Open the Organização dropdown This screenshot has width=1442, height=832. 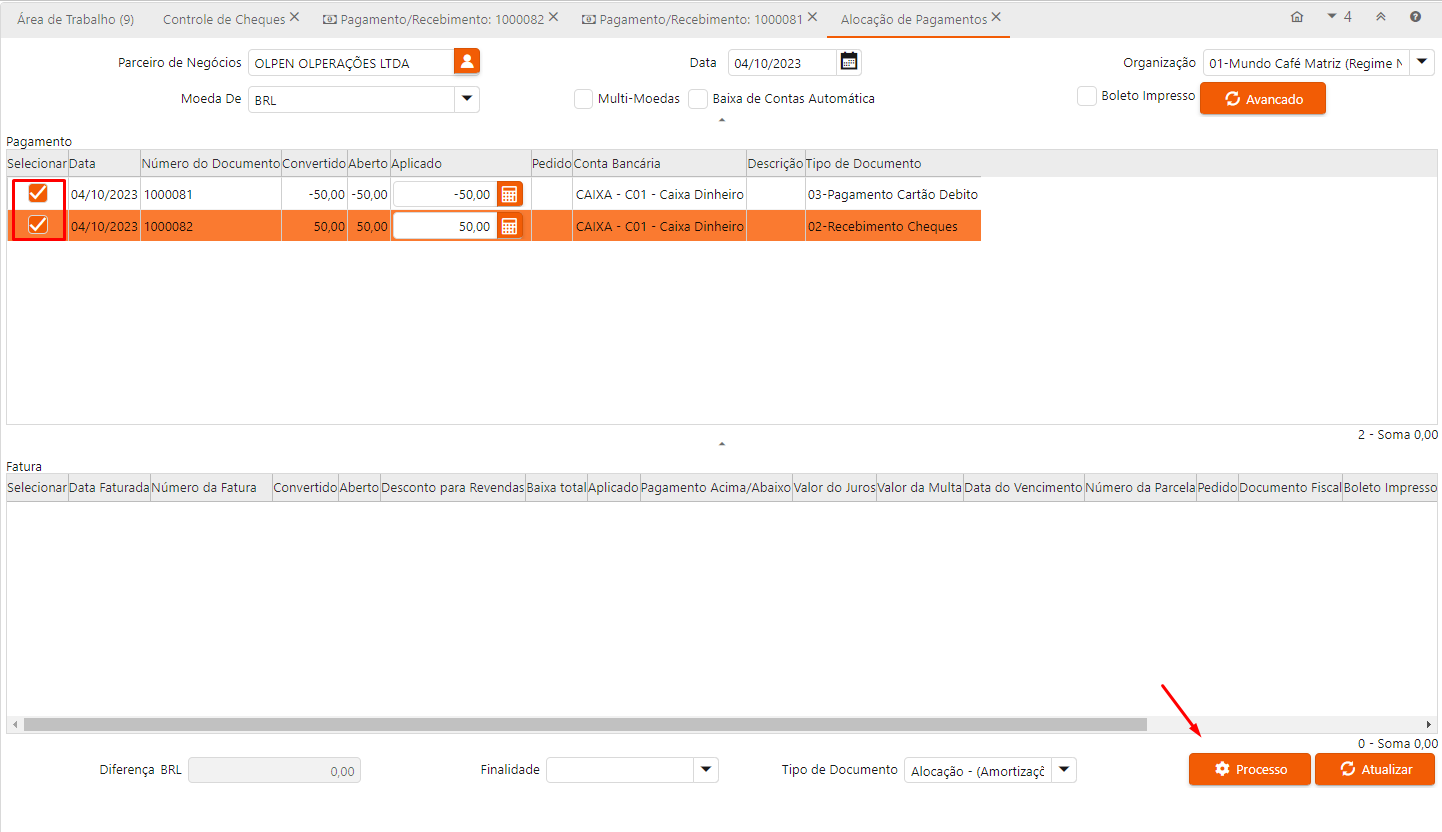(1421, 62)
